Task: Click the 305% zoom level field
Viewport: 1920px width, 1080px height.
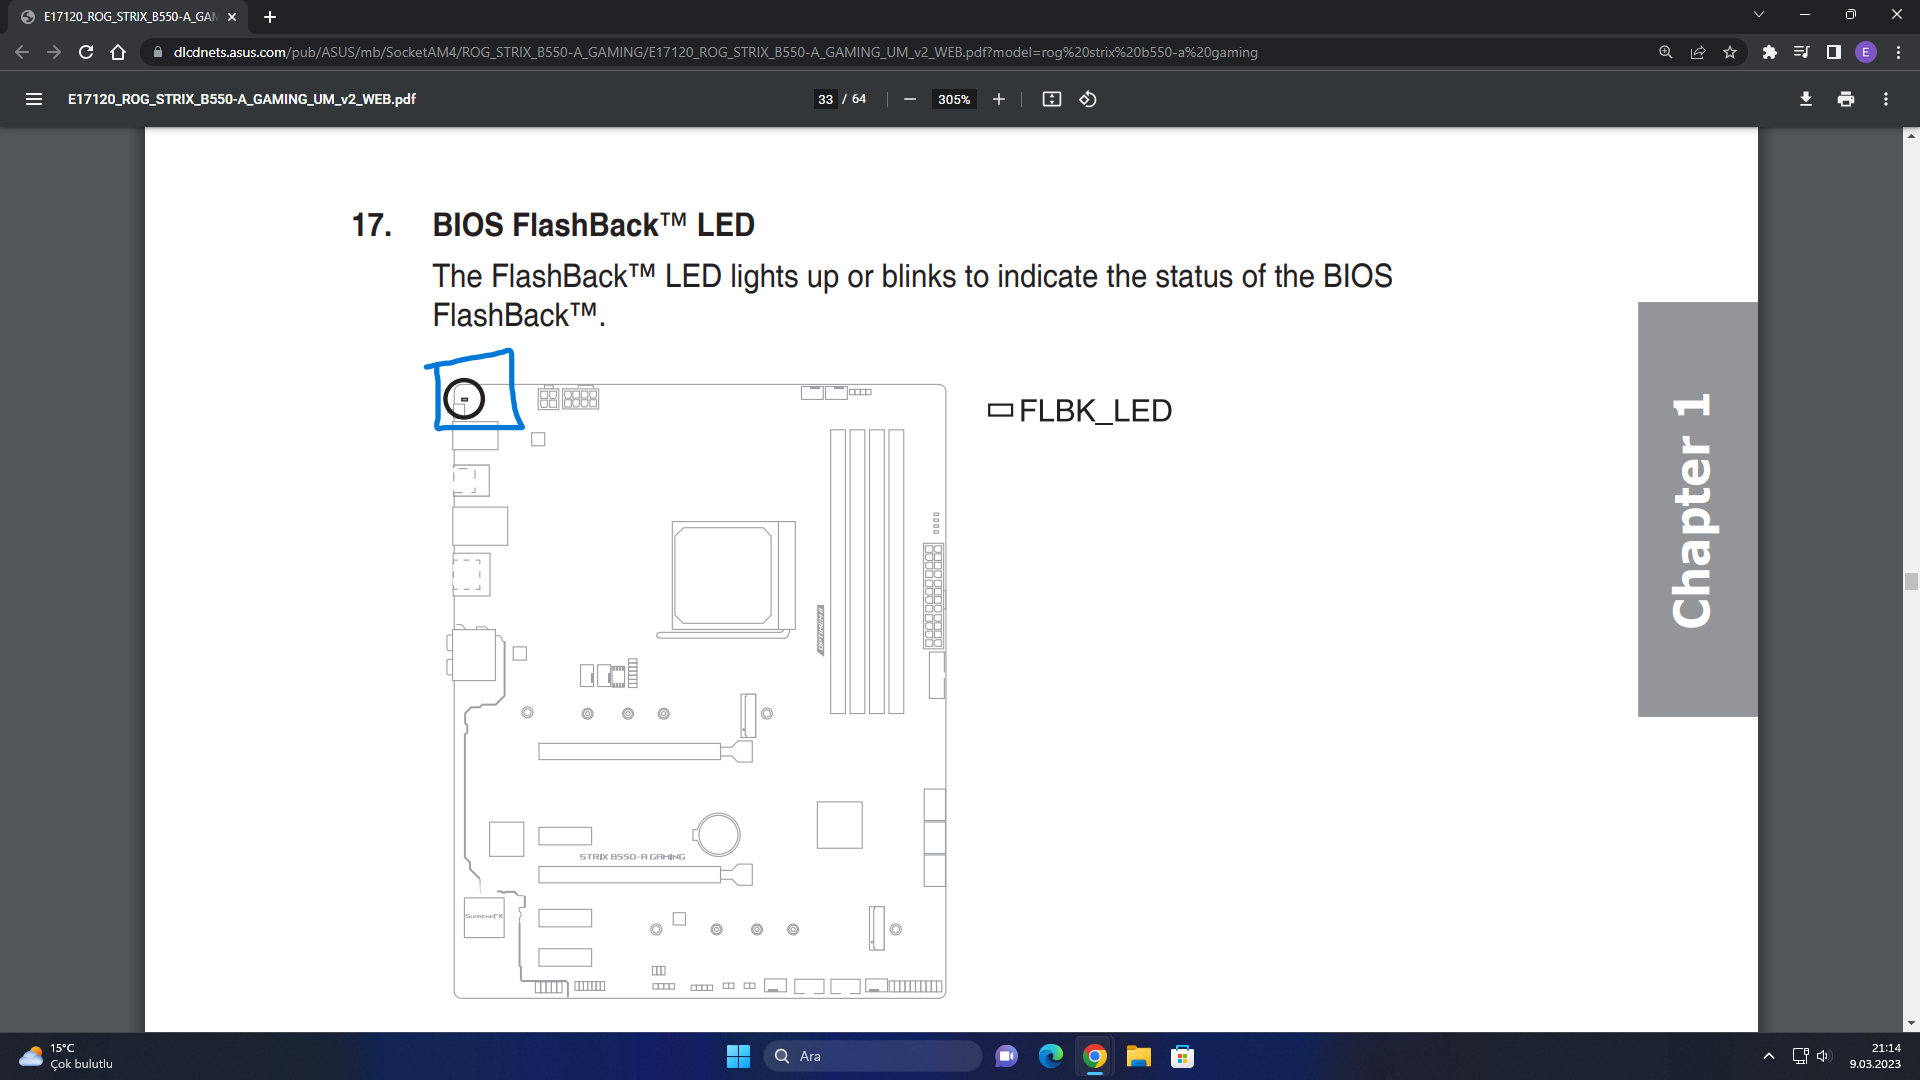Action: pos(953,99)
